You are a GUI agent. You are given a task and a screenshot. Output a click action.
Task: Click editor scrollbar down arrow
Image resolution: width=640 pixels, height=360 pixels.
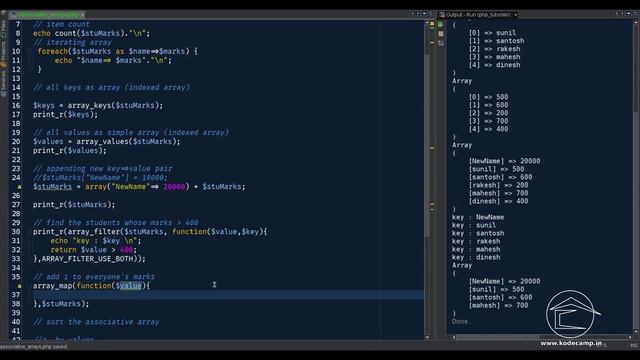click(427, 337)
